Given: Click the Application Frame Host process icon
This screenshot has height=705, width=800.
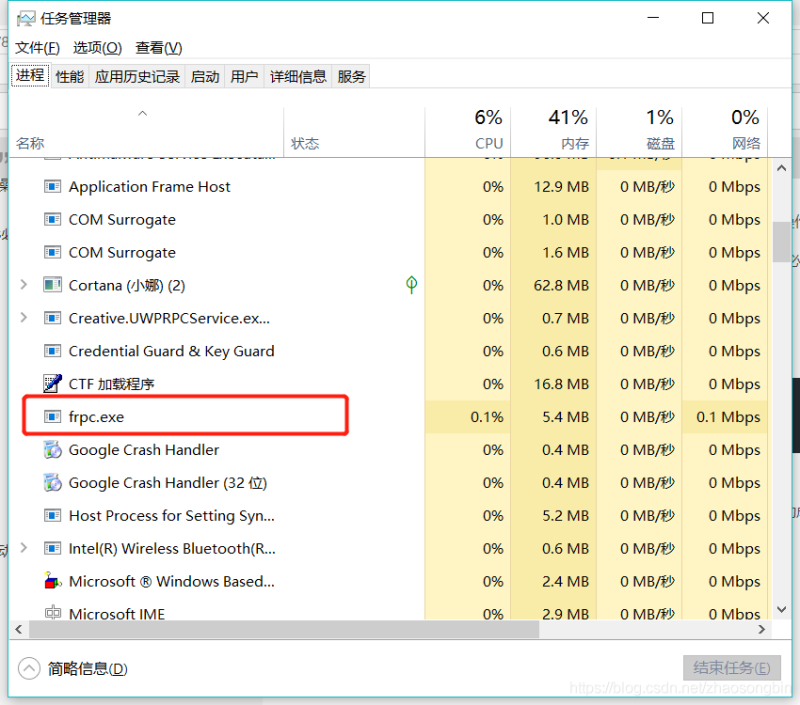Looking at the screenshot, I should tap(53, 187).
